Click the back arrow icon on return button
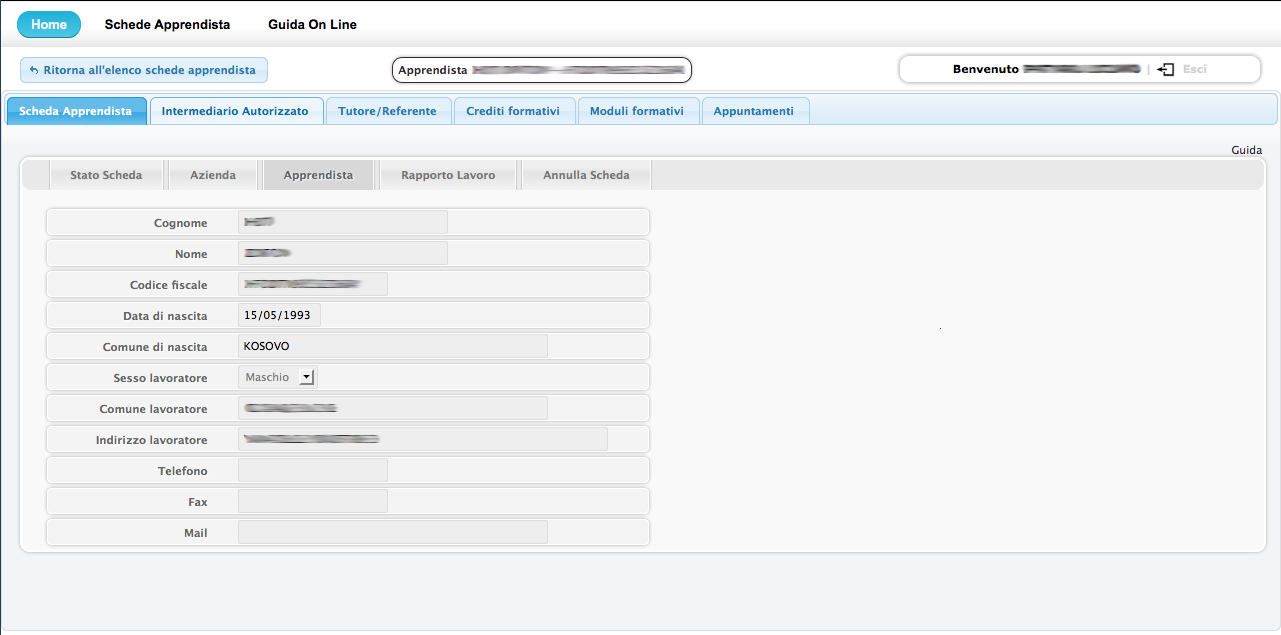 click(34, 71)
